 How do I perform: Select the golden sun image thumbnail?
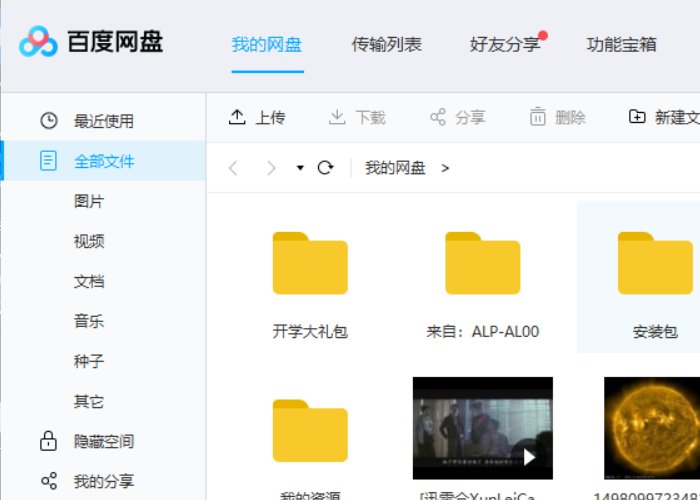[652, 428]
